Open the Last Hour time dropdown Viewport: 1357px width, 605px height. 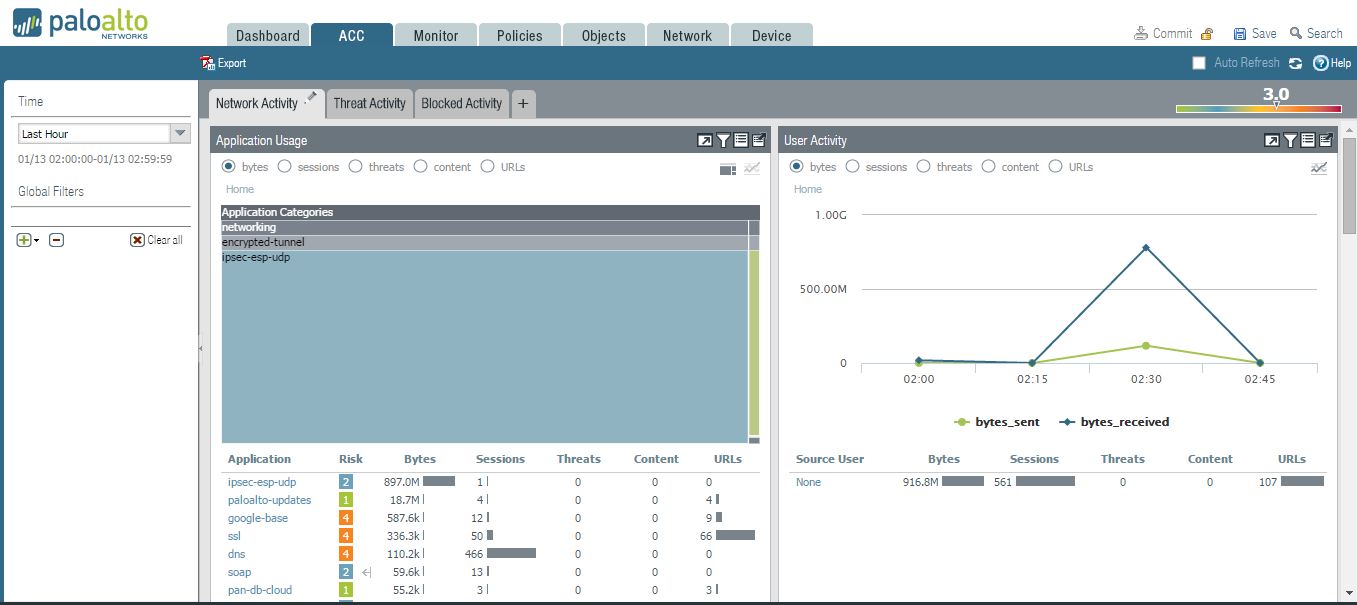(180, 133)
